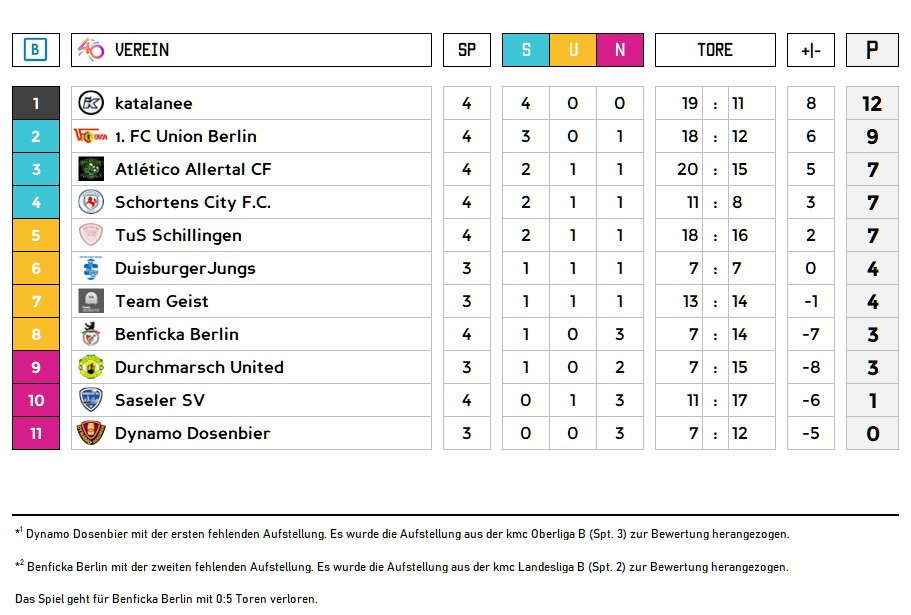Click the Schortens City F.C. crest
Viewport: 911px width, 615px height.
[x=91, y=202]
